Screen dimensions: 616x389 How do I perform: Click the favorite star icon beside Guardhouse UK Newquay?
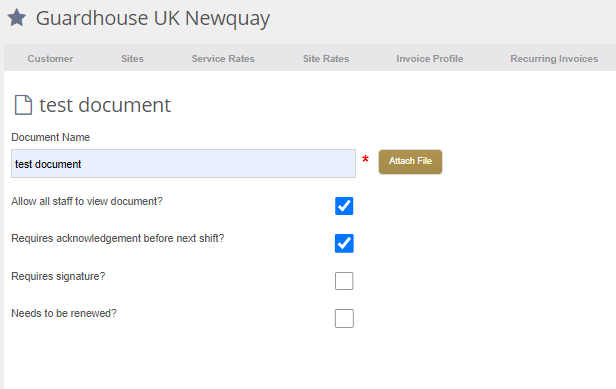coord(16,18)
